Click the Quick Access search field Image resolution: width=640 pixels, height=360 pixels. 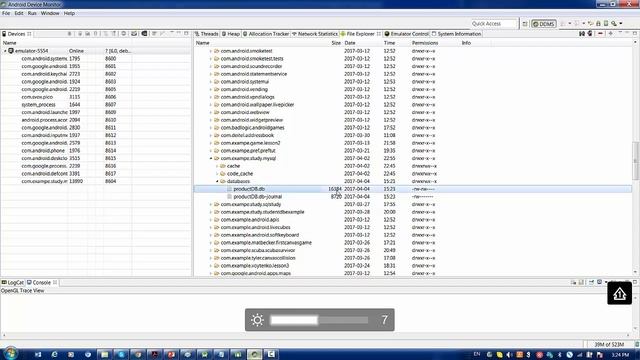click(x=493, y=24)
